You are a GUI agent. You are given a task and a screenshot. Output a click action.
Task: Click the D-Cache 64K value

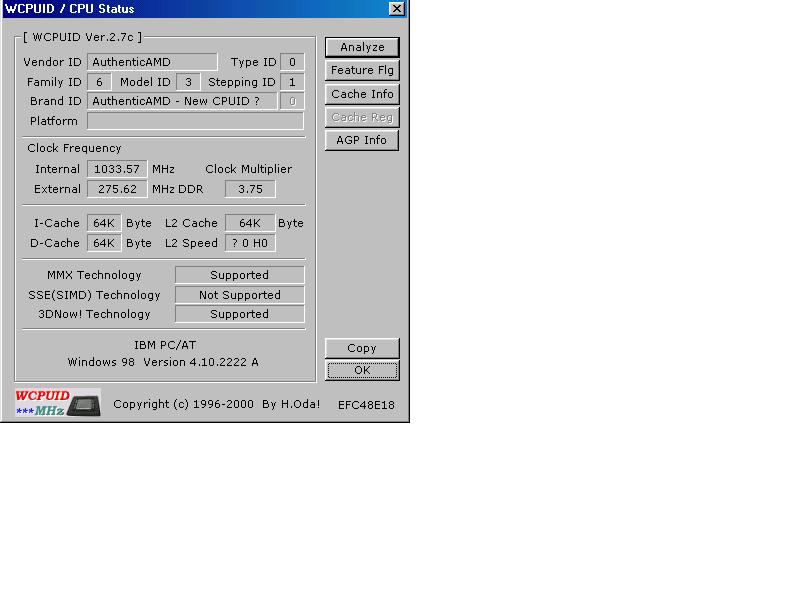click(104, 243)
